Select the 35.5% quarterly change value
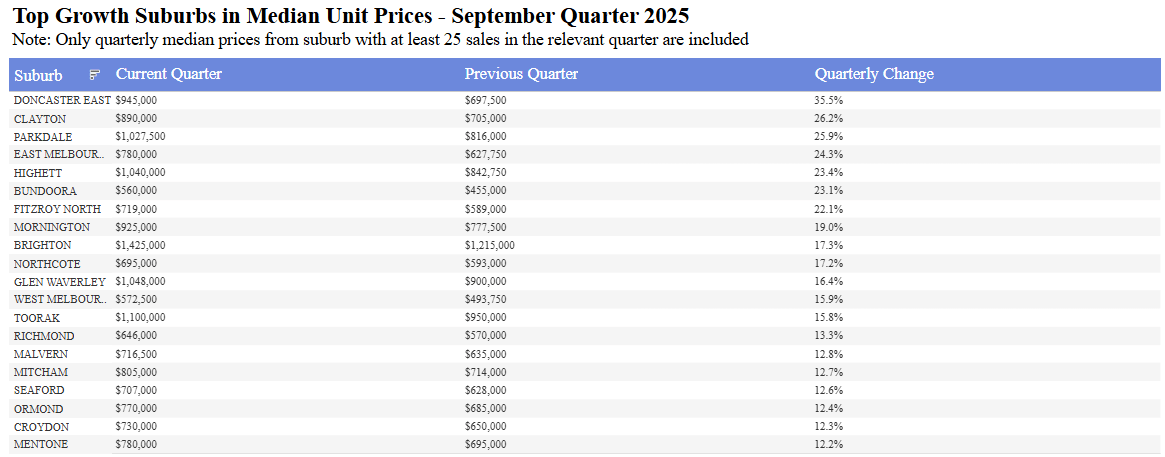 tap(828, 100)
